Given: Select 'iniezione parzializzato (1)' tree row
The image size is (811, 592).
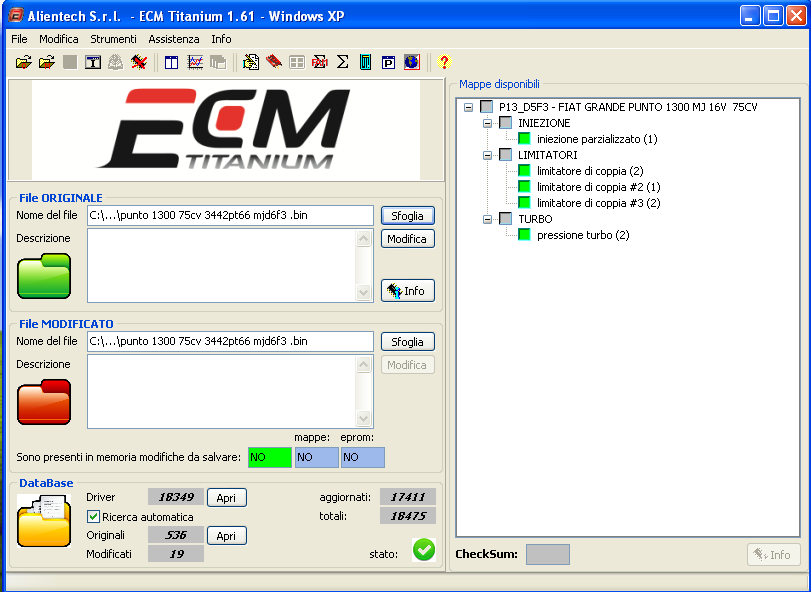Looking at the screenshot, I should (597, 139).
